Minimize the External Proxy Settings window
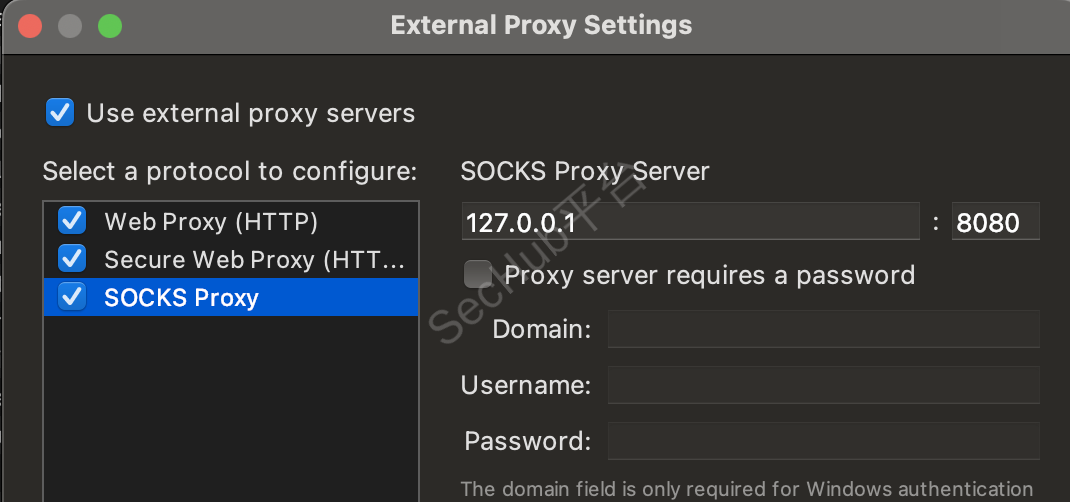 coord(70,25)
